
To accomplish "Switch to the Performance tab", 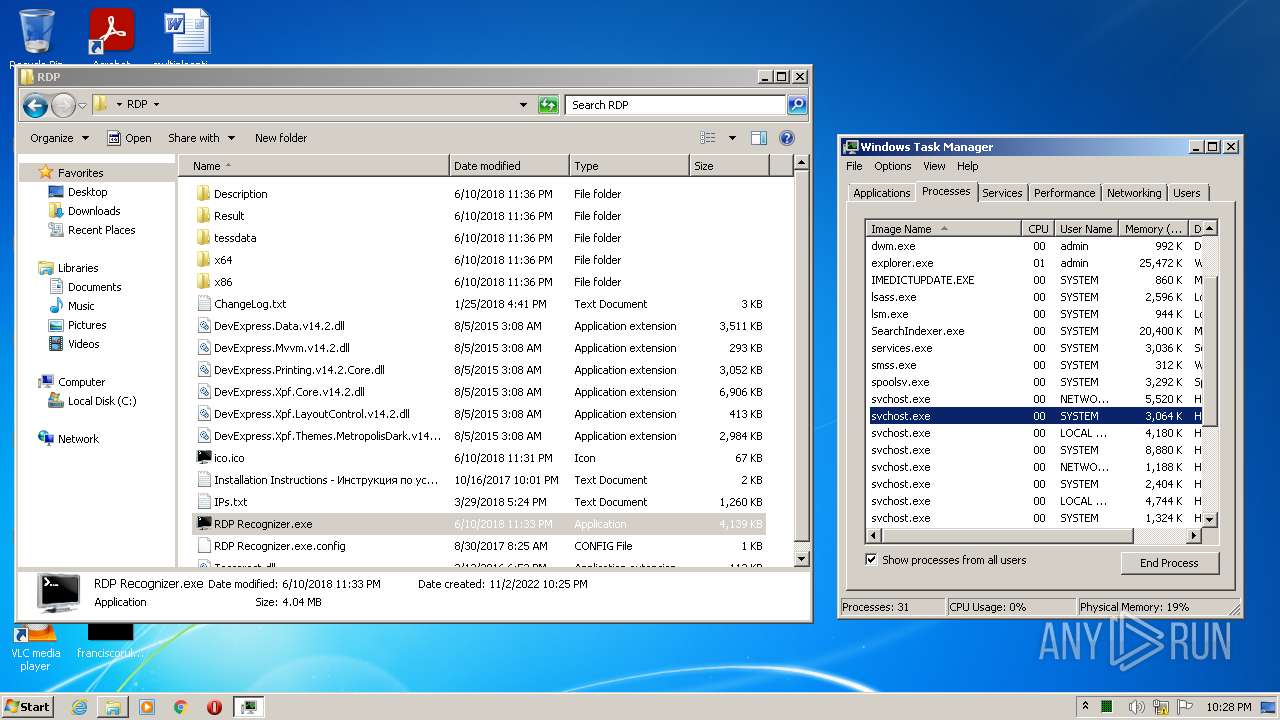I will click(x=1064, y=193).
